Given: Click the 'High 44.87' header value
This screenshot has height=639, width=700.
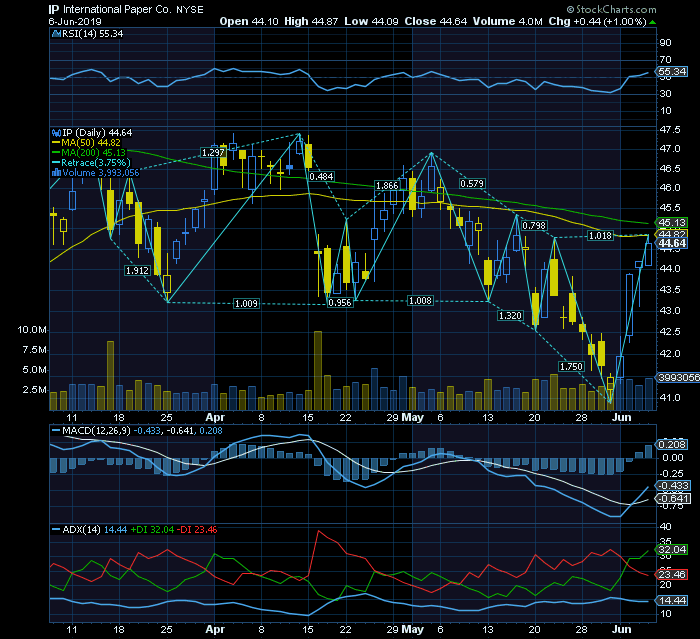Looking at the screenshot, I should 311,21.
